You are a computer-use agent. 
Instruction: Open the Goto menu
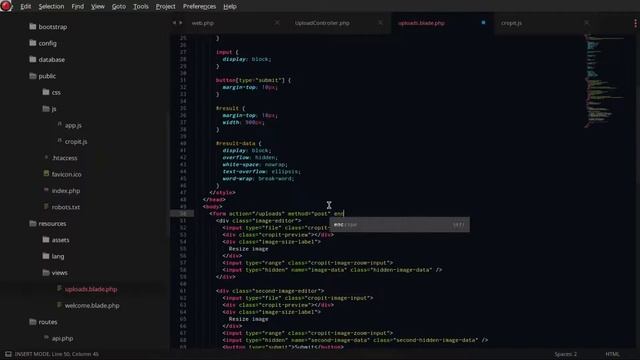coord(119,7)
